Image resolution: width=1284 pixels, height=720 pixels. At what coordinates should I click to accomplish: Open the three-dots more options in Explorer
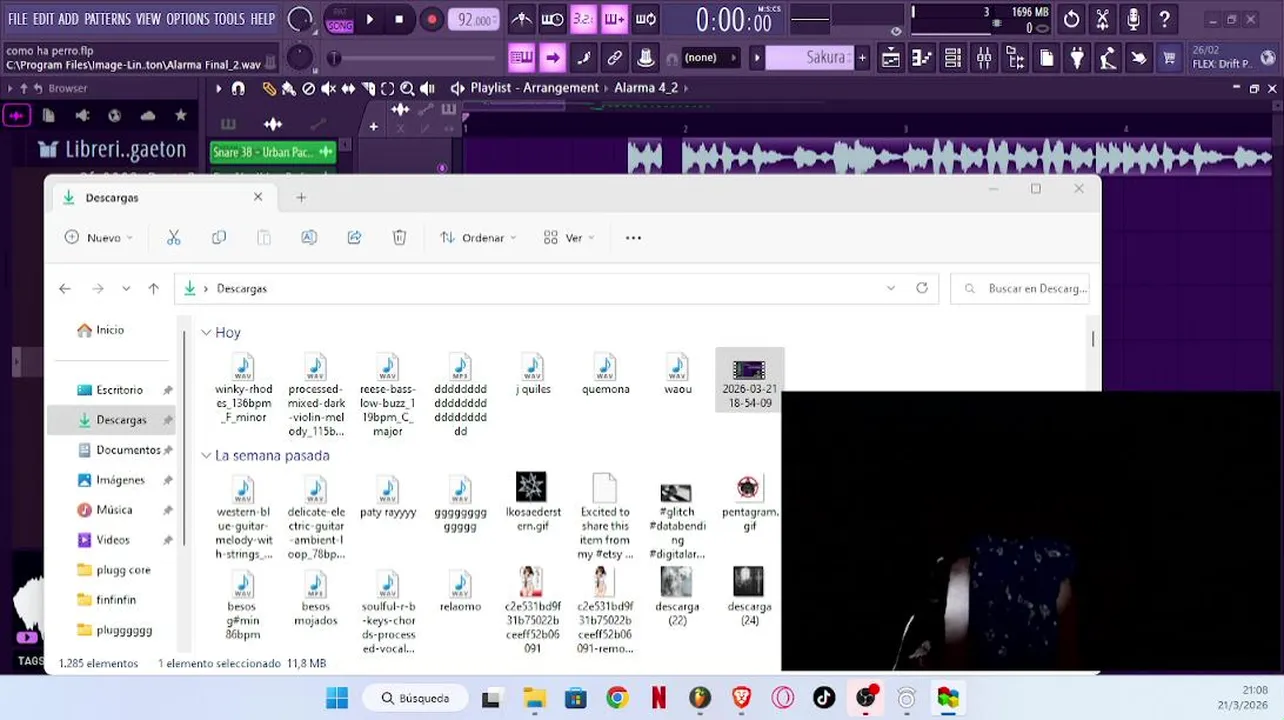(633, 238)
